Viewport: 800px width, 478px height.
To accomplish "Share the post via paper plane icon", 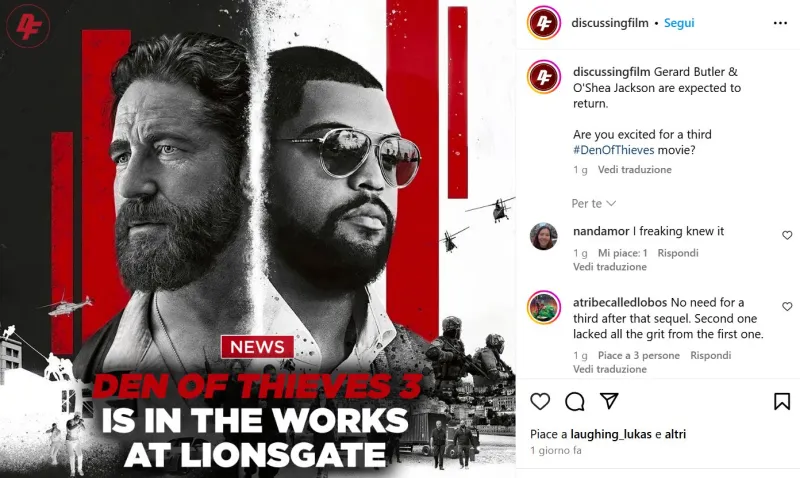I will (609, 401).
